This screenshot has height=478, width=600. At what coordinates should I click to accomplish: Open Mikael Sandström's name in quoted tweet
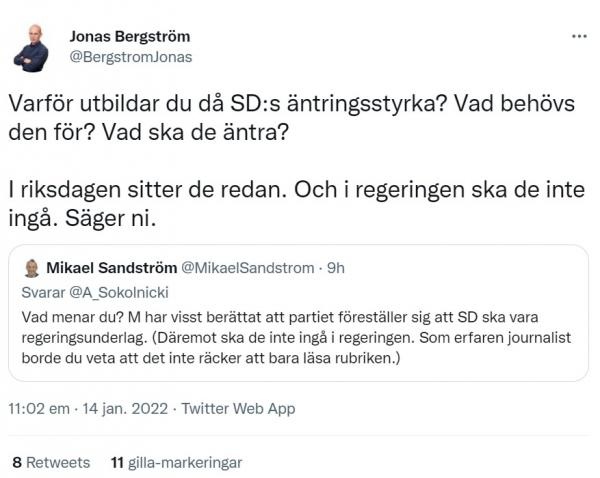(x=112, y=268)
